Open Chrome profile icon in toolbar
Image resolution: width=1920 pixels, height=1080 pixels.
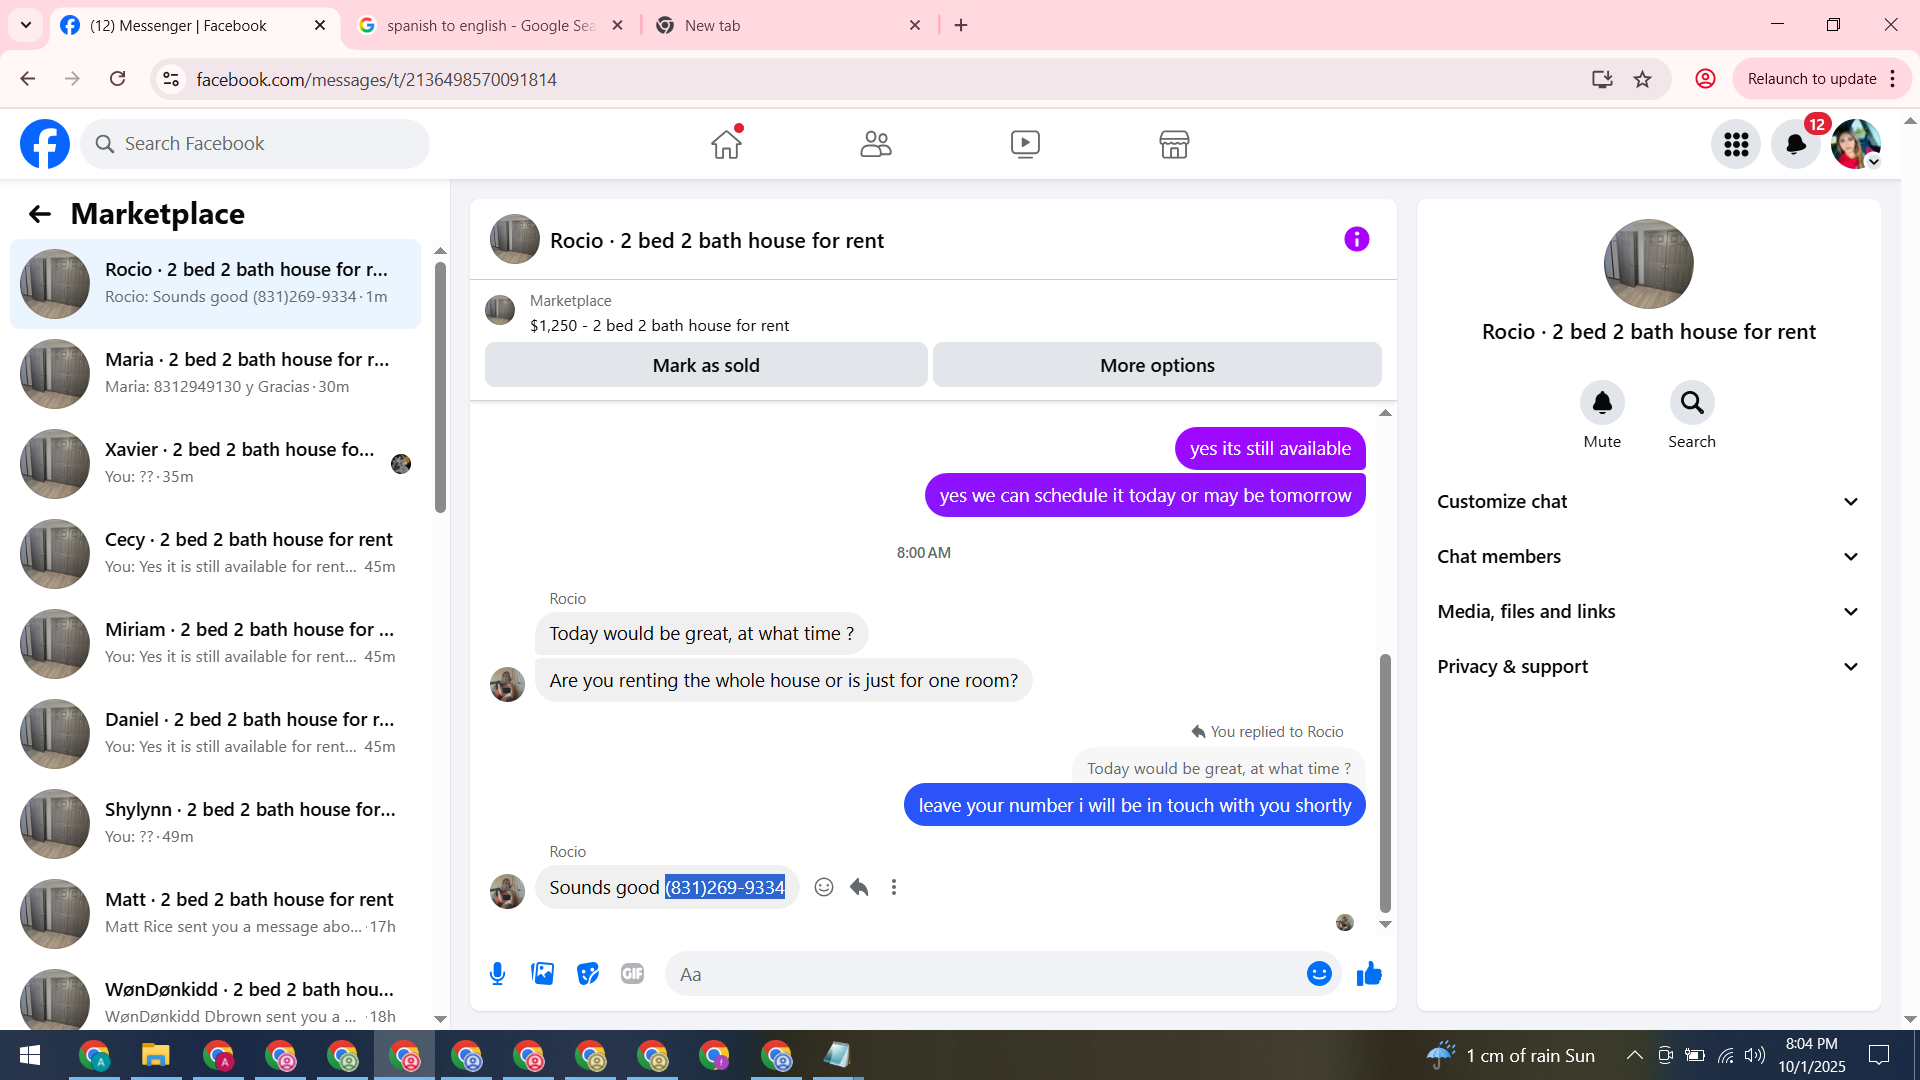click(1705, 79)
